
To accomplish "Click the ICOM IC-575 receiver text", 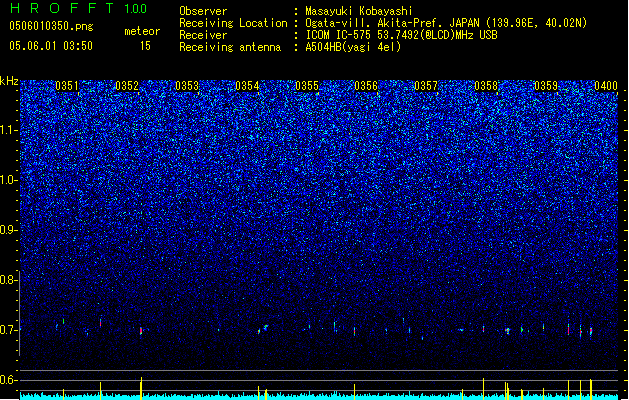I will tap(401, 35).
